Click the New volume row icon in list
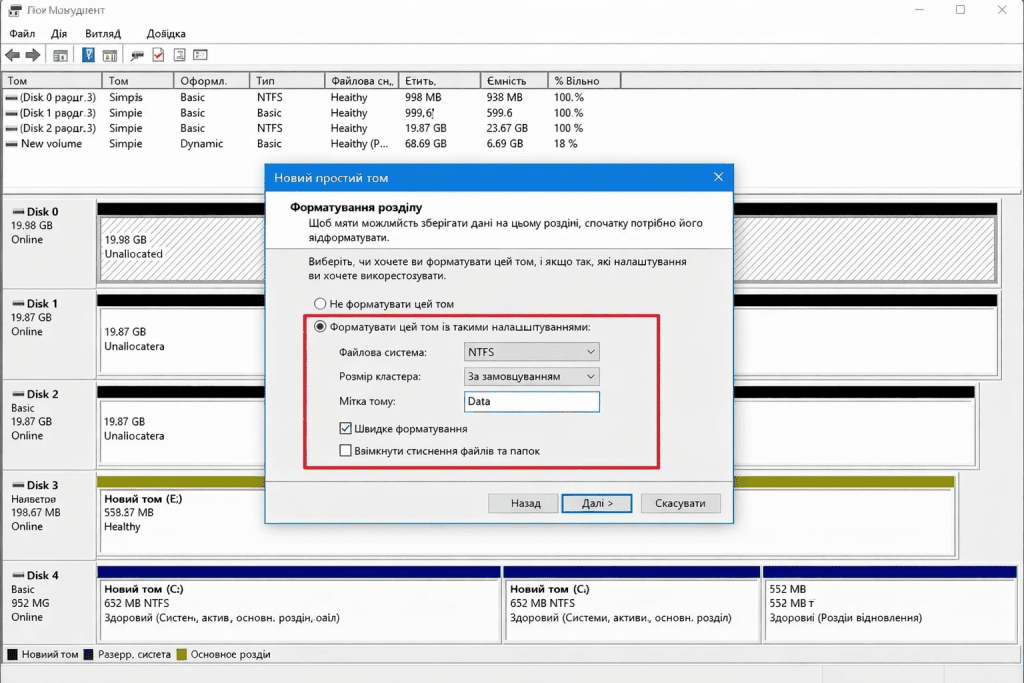This screenshot has height=683, width=1024. click(12, 144)
